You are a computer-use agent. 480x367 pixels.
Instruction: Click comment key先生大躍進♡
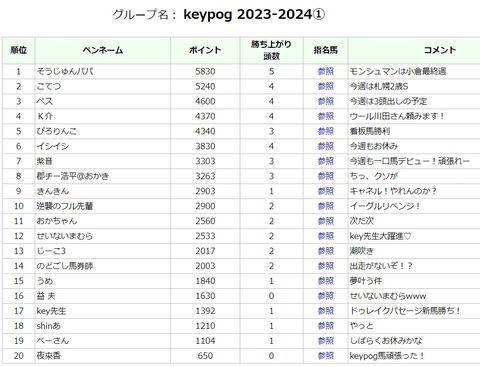[381, 236]
